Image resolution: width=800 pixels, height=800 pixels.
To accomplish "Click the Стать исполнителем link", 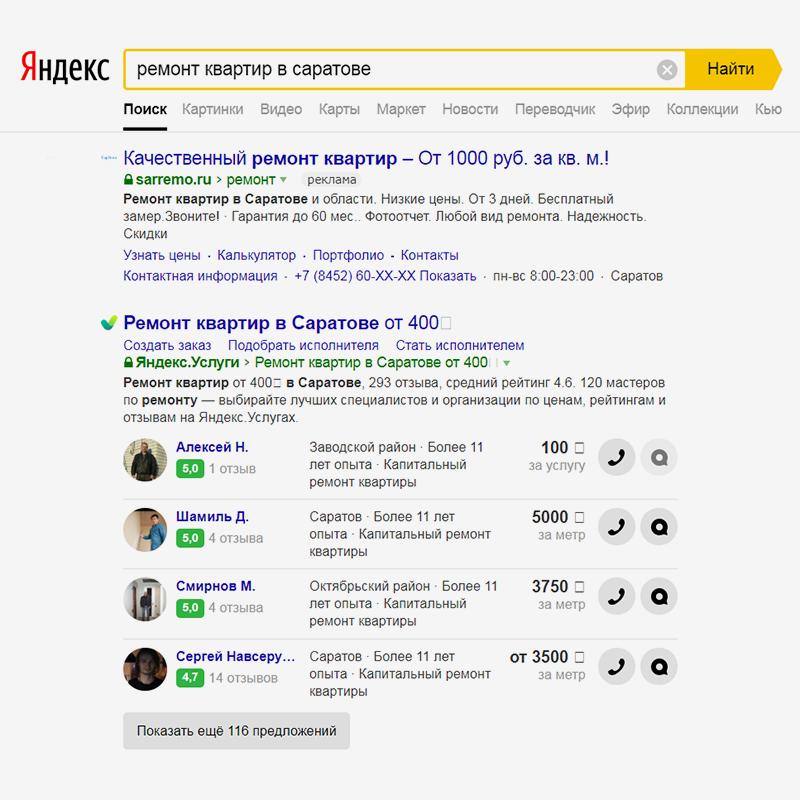I will click(460, 345).
